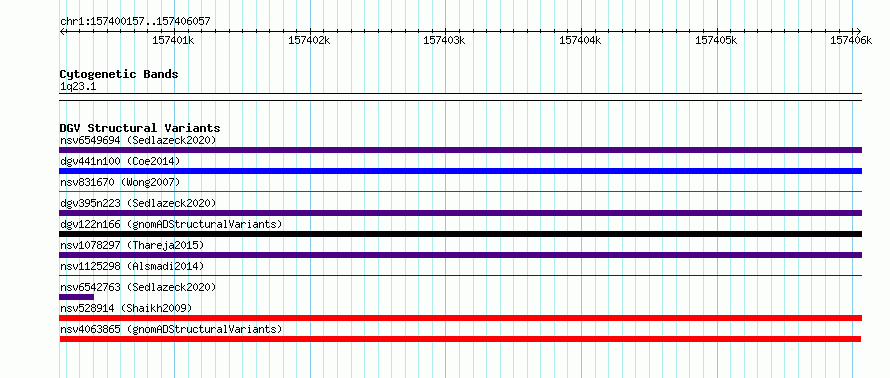
Task: Click the nsv1078297 (Thareja2015) variant label
Action: (132, 245)
